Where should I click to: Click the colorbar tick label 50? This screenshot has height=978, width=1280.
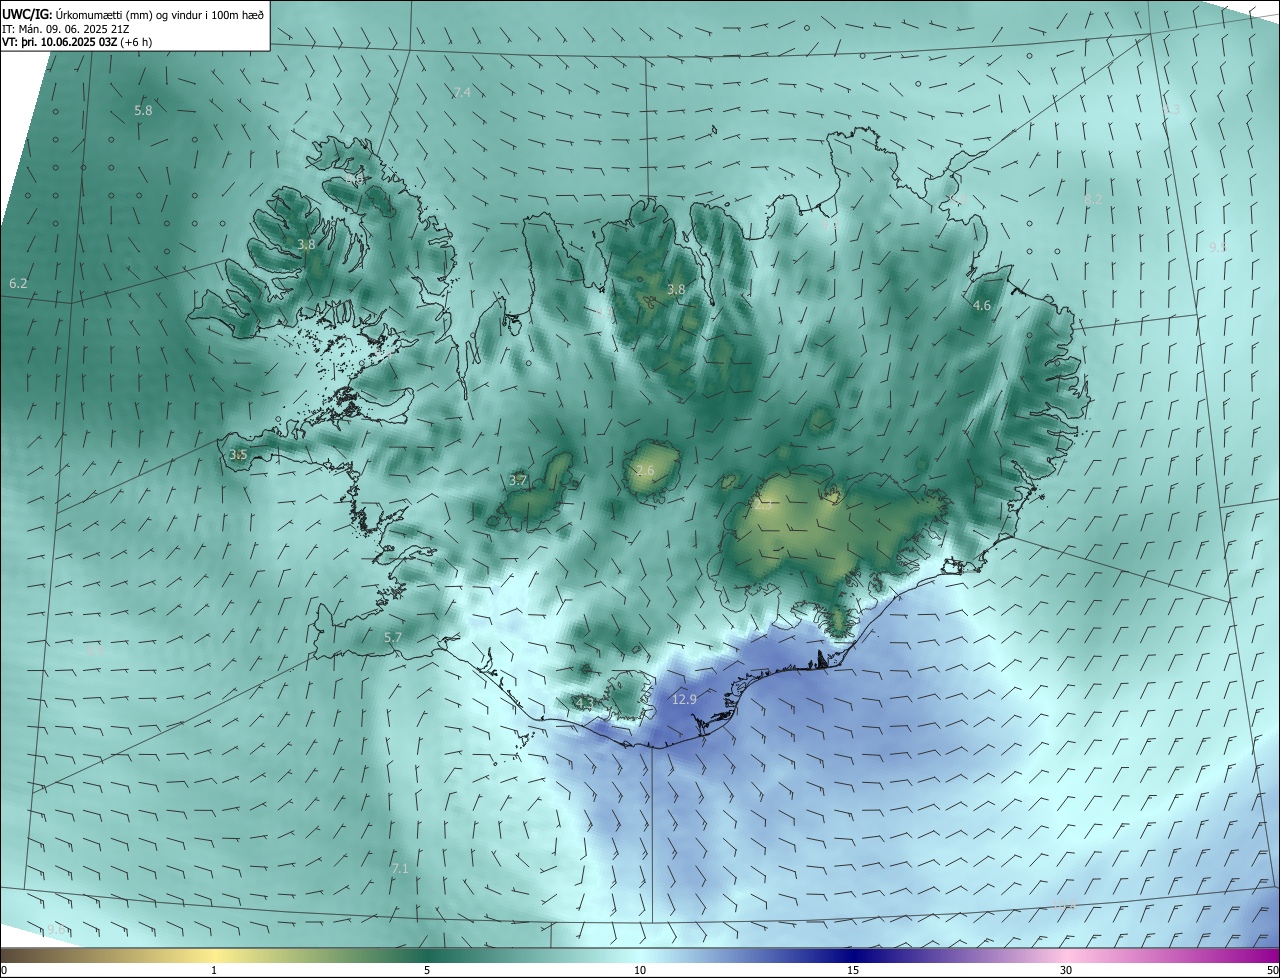(1272, 970)
